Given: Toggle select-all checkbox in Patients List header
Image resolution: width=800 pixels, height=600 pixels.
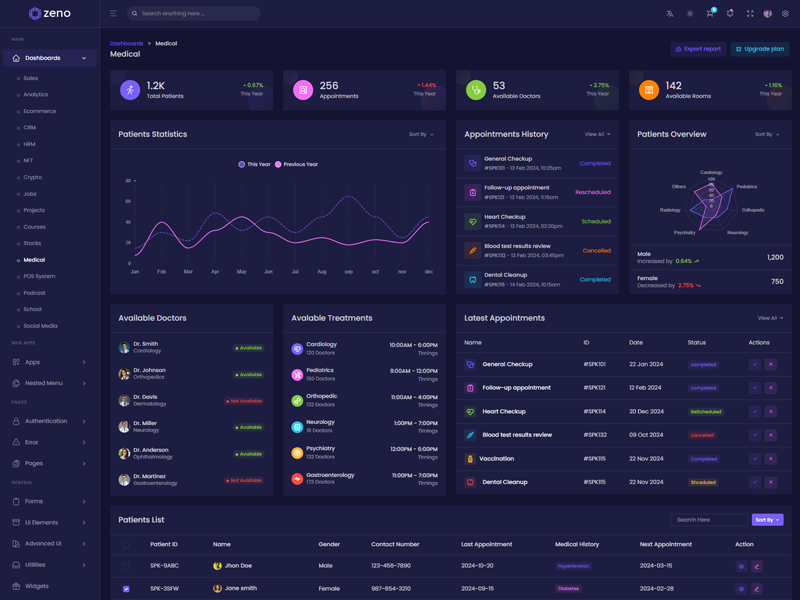Looking at the screenshot, I should (x=126, y=545).
